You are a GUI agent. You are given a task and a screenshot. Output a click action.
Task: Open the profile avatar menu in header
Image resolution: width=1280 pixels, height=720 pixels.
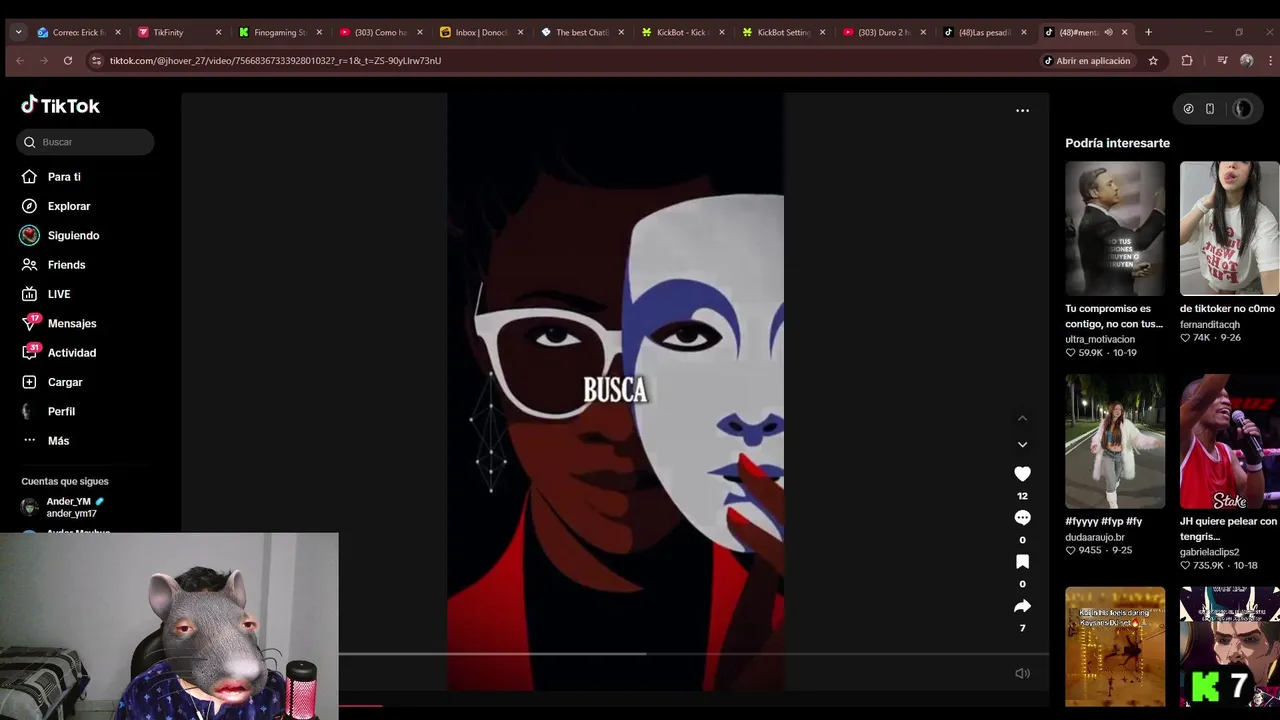[1242, 109]
